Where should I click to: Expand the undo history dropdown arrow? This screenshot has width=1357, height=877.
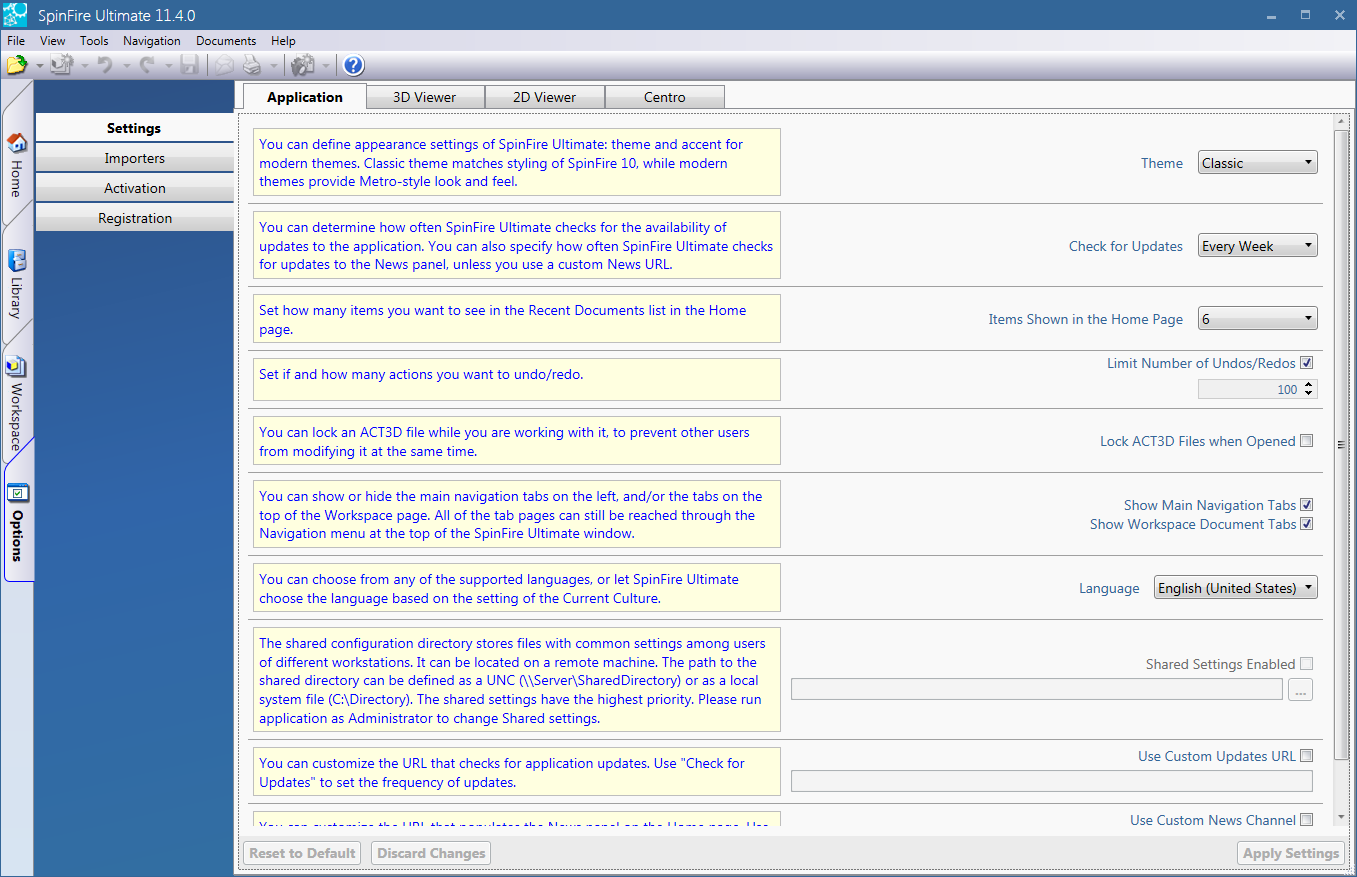126,67
